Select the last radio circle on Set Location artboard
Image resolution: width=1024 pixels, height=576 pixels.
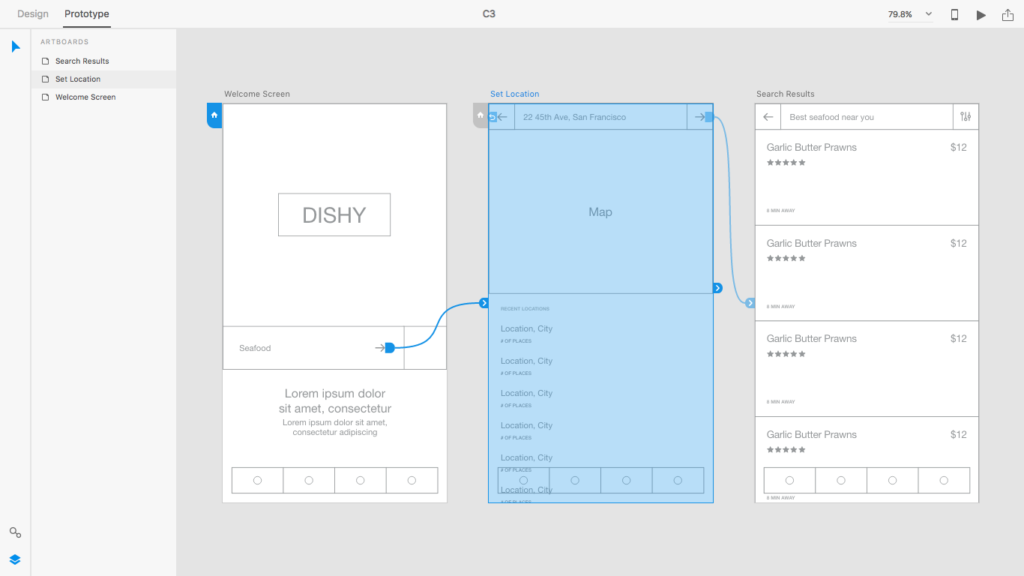676,480
